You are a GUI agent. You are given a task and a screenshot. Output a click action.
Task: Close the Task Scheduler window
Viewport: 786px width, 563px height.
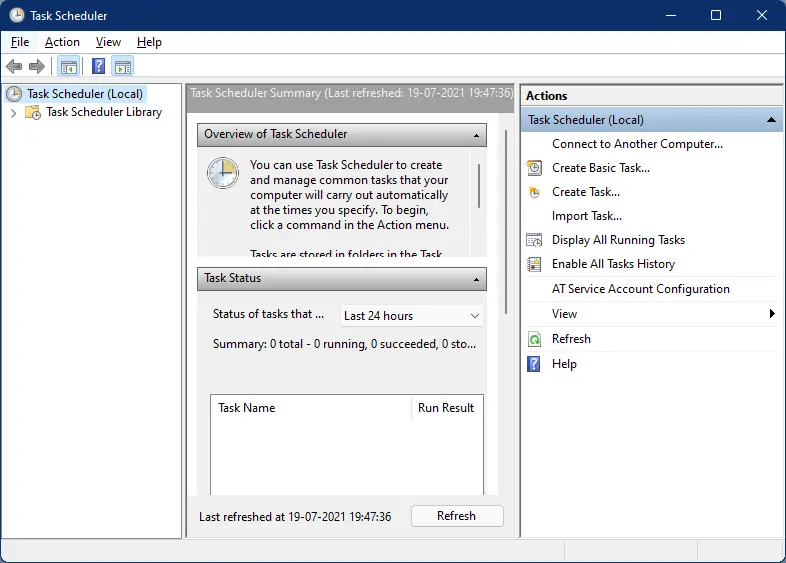point(762,15)
